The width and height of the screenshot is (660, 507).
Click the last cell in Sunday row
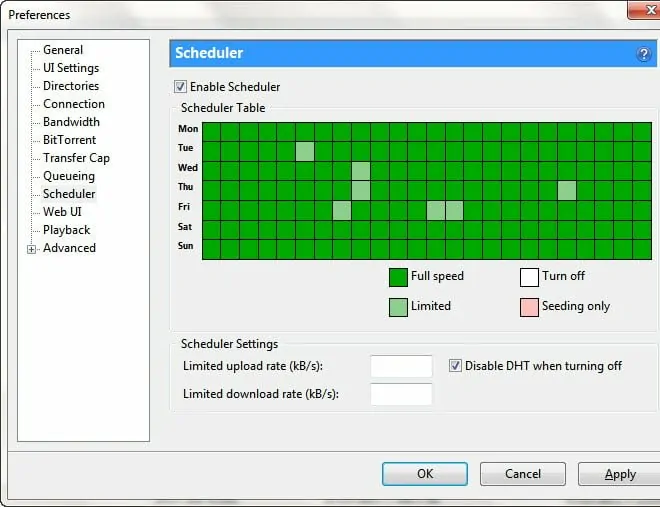(642, 250)
